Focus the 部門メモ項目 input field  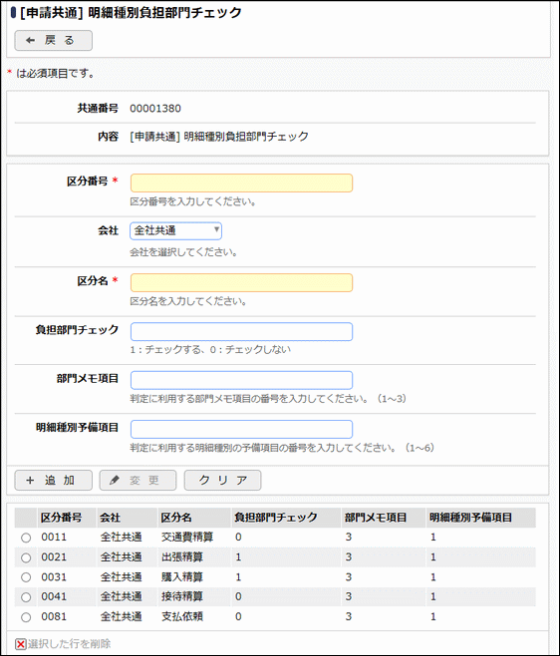click(241, 380)
